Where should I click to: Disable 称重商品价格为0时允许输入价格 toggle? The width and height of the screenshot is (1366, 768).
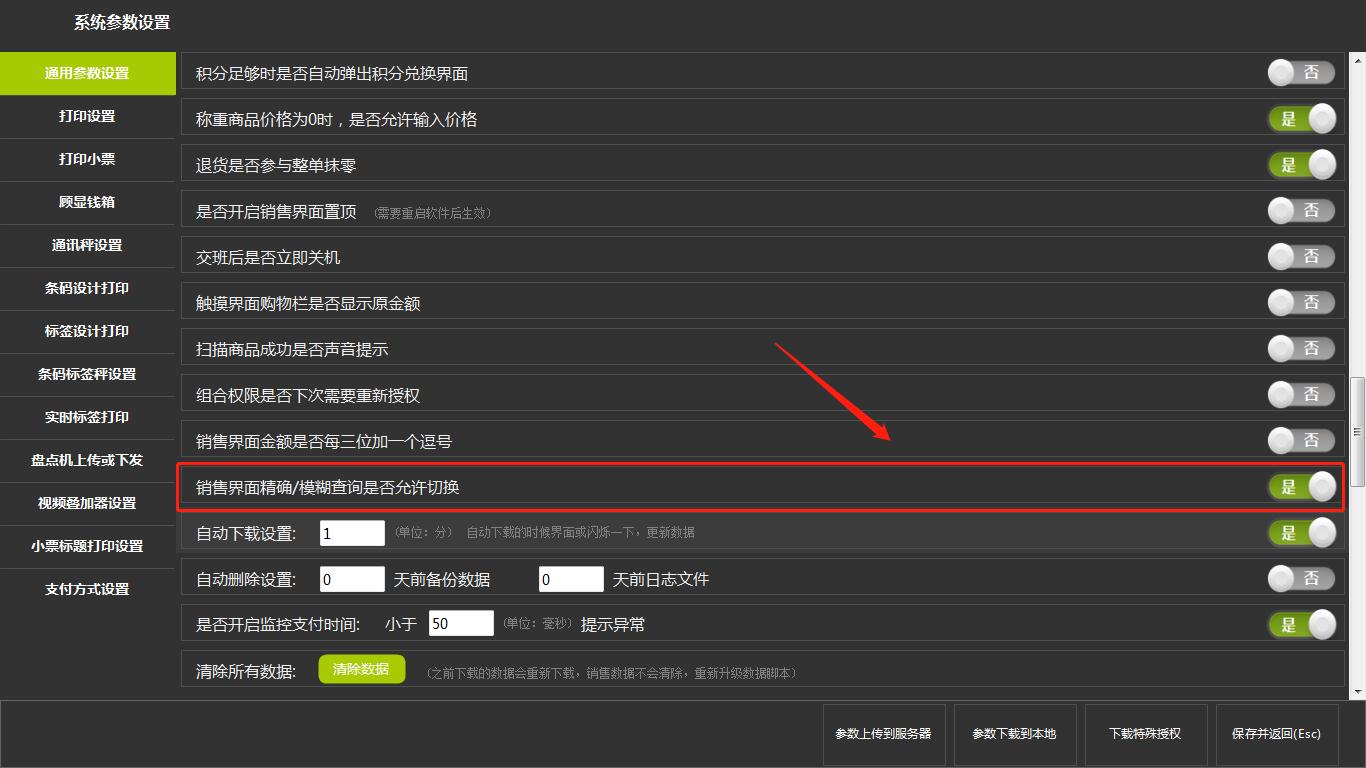[x=1301, y=119]
